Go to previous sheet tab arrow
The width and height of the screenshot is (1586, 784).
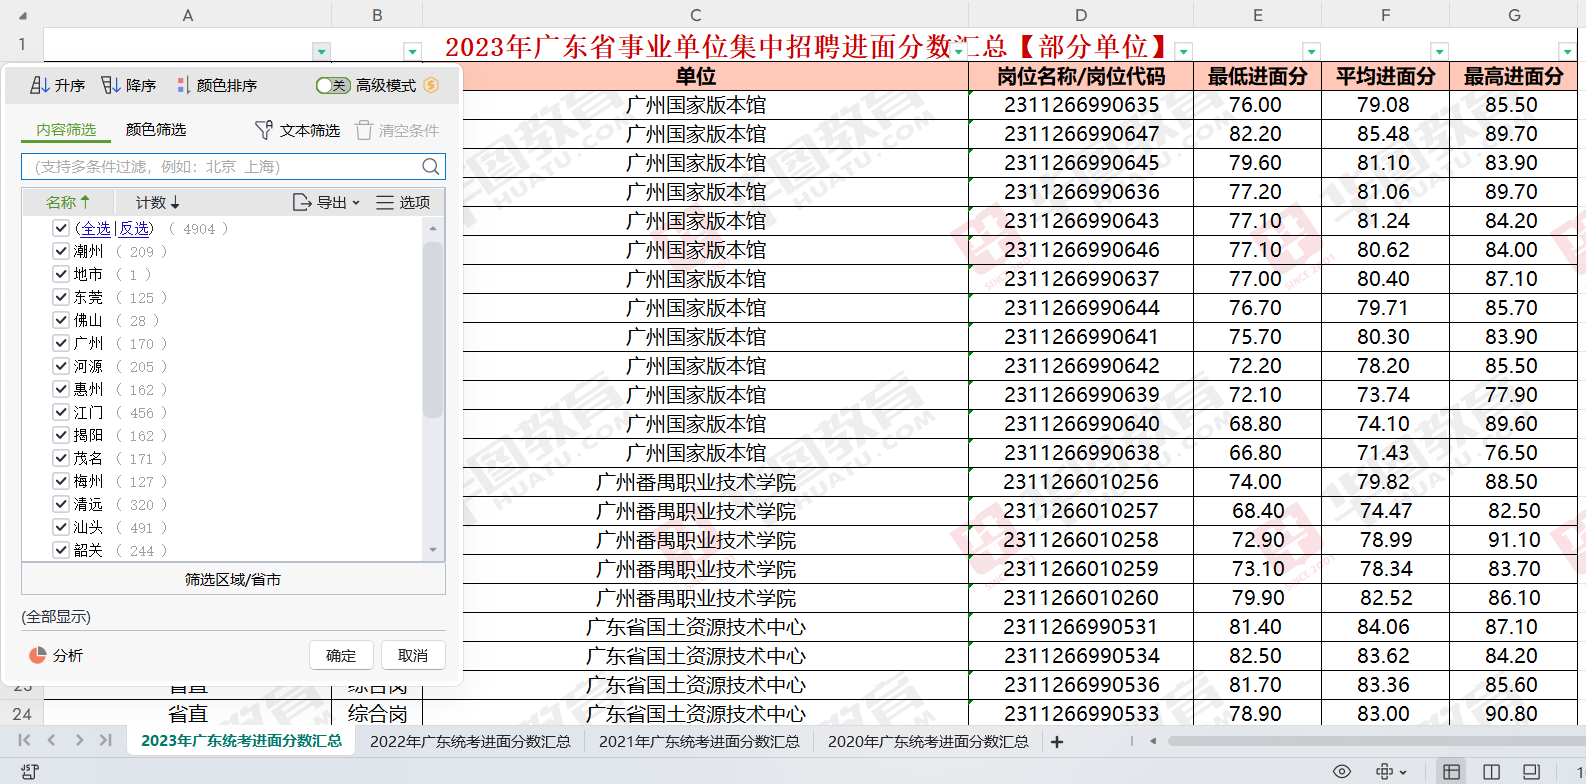[x=52, y=740]
